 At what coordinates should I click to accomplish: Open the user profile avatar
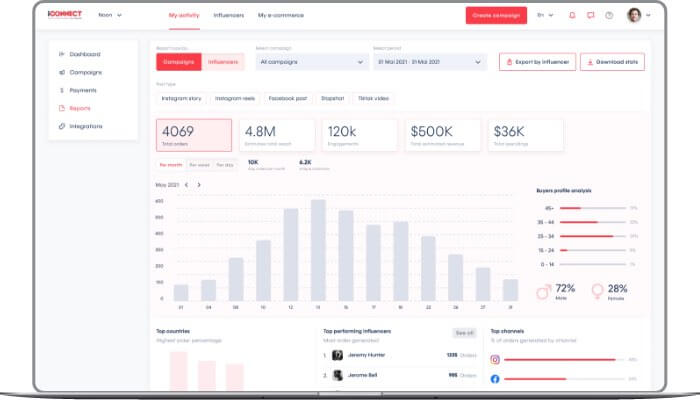pos(634,15)
